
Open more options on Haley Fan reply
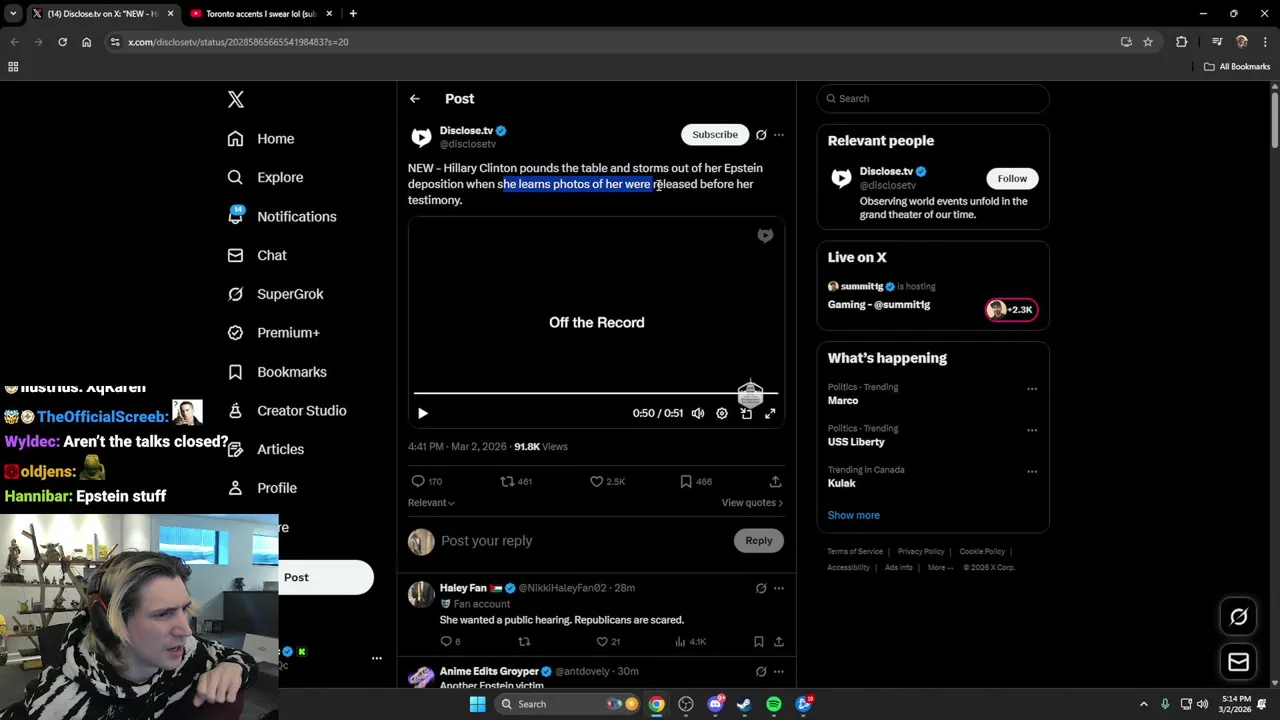779,588
